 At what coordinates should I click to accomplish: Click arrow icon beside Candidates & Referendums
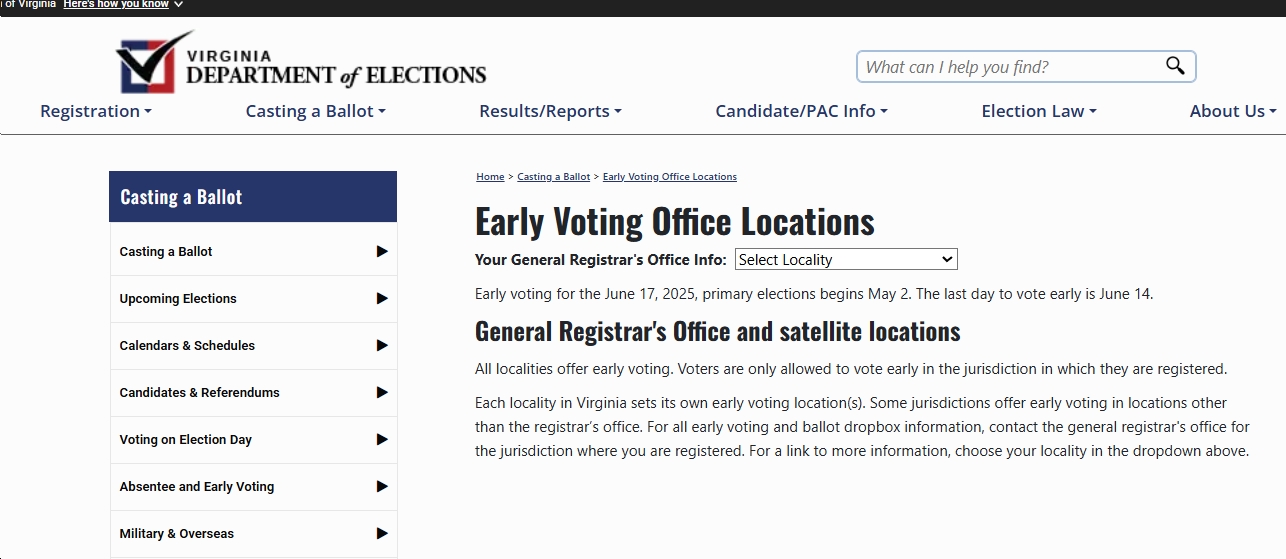[382, 393]
